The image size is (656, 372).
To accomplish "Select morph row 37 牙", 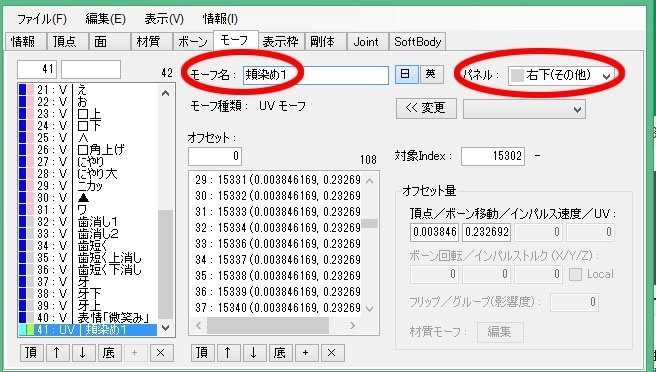I will (88, 282).
